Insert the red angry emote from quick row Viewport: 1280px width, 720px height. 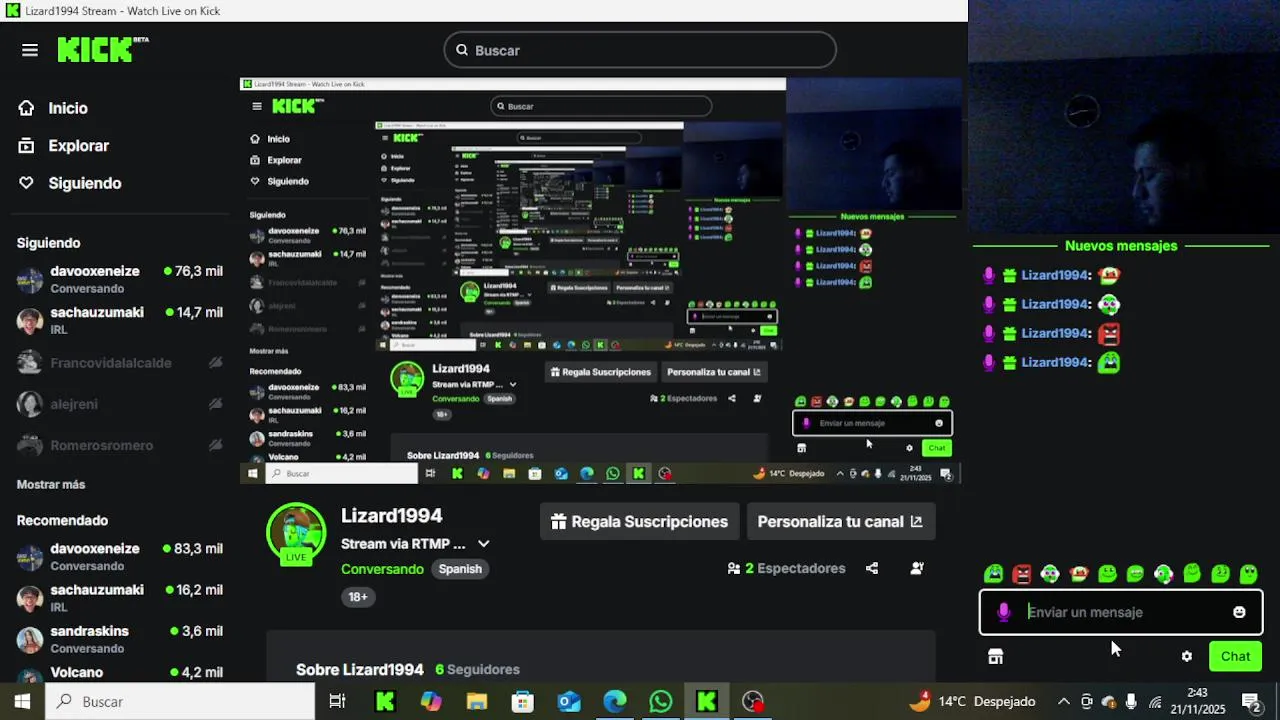point(1021,574)
